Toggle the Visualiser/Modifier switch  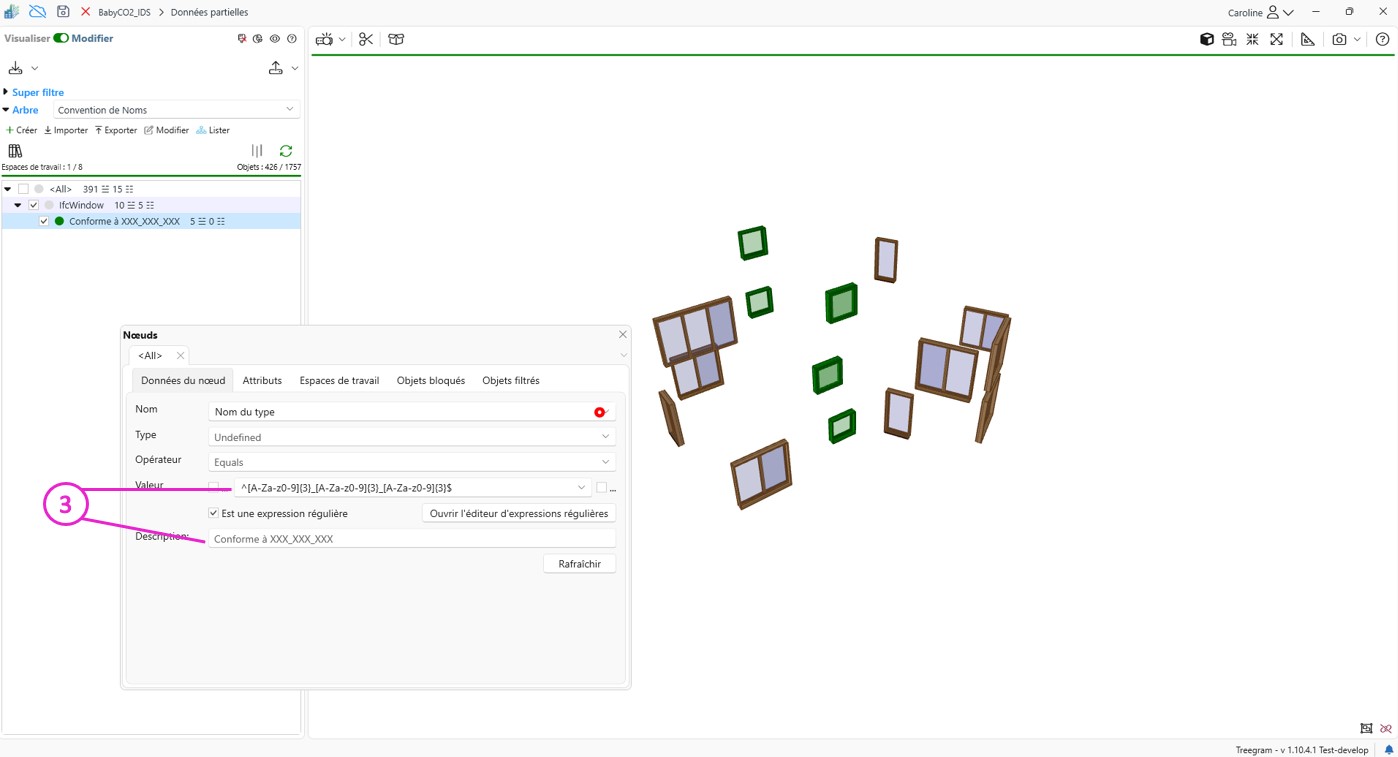click(61, 38)
